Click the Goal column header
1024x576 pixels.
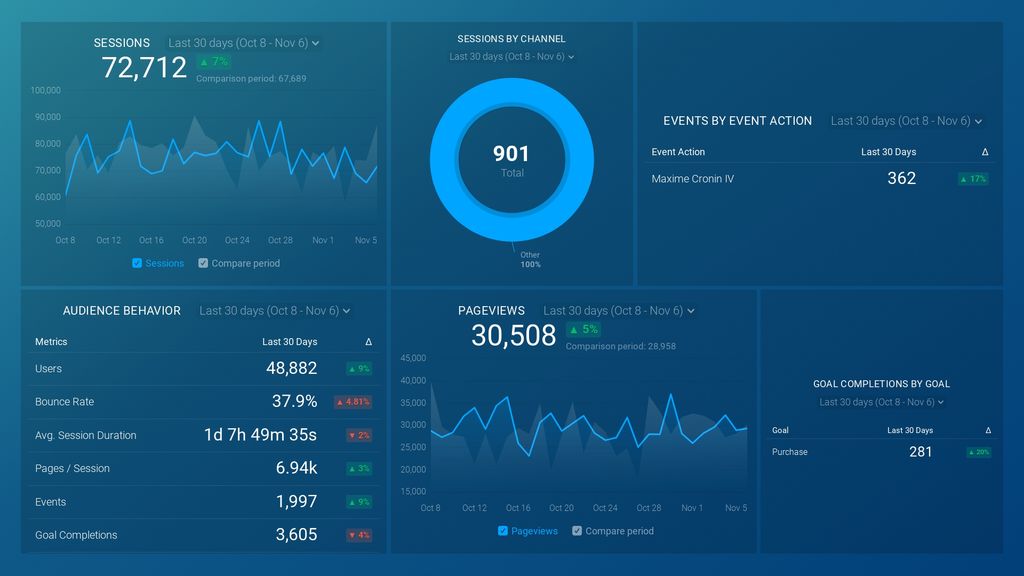tap(780, 430)
